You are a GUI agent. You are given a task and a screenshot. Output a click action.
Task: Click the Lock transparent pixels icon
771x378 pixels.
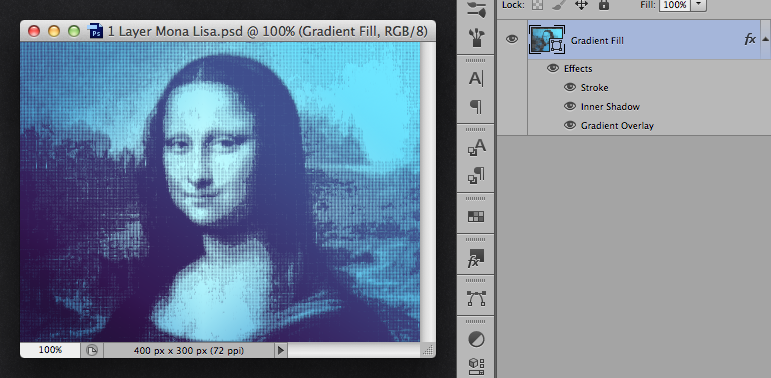point(537,5)
